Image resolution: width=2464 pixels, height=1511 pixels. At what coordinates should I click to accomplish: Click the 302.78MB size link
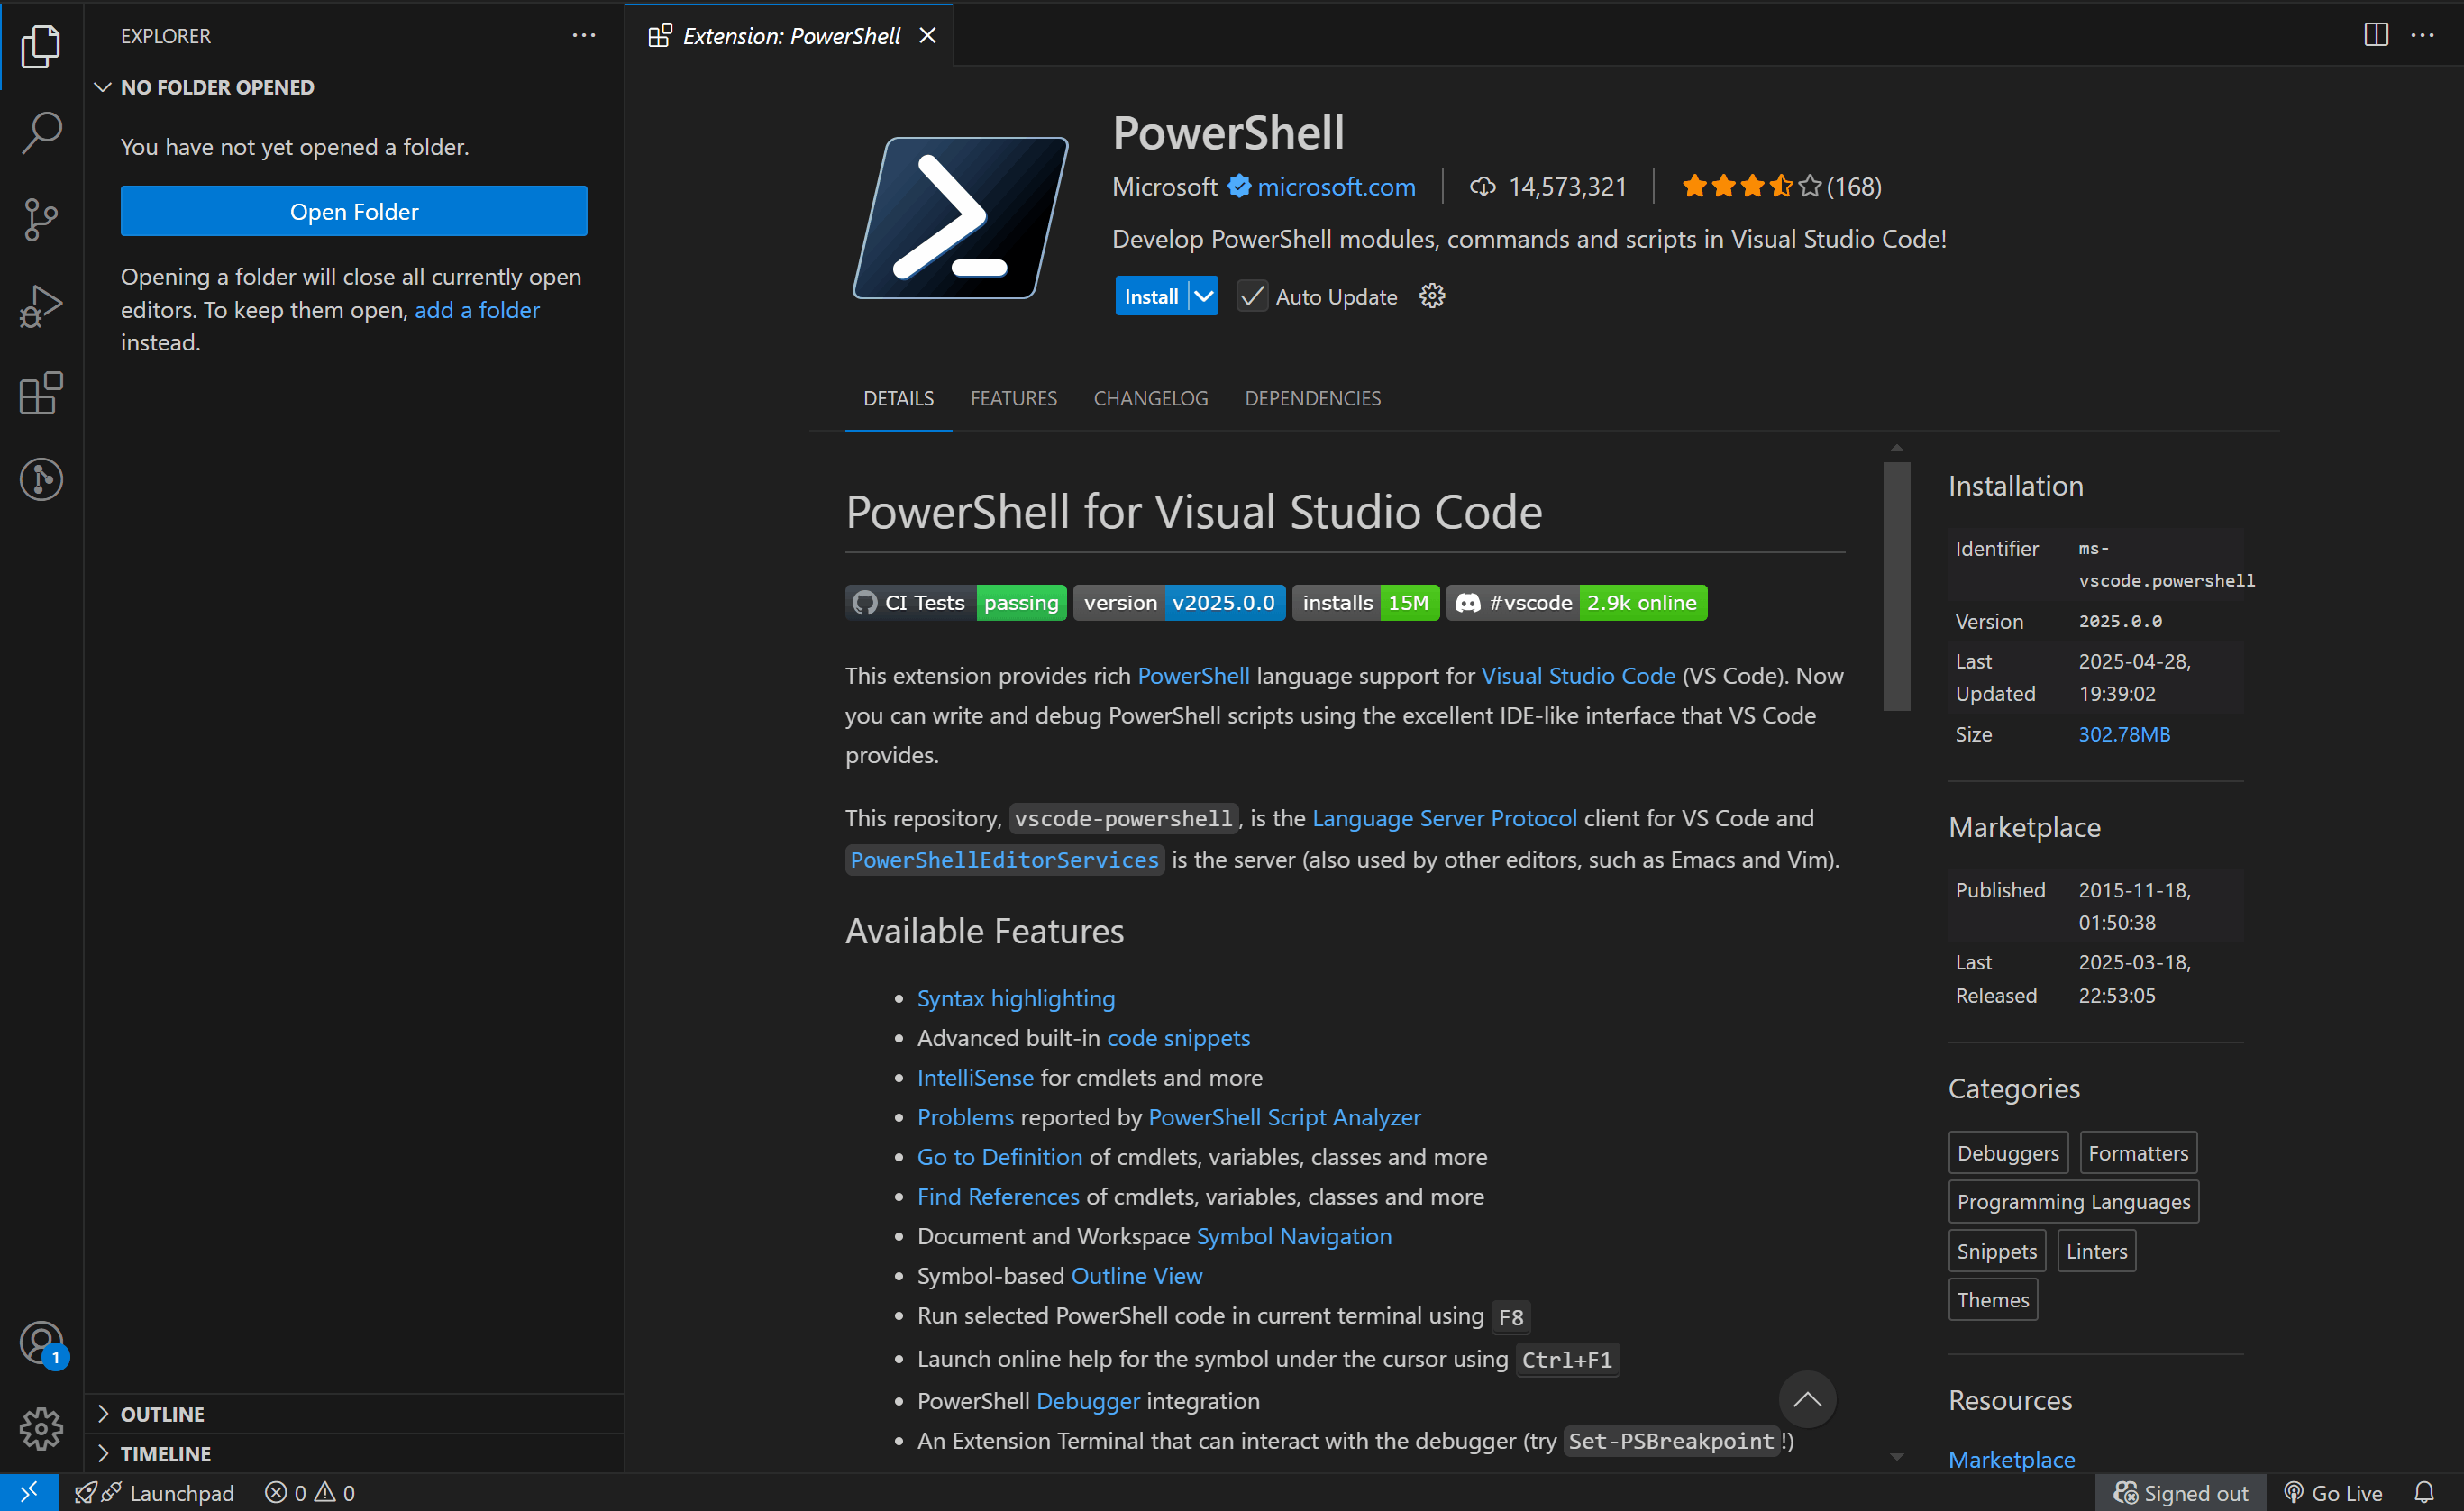(x=2123, y=733)
